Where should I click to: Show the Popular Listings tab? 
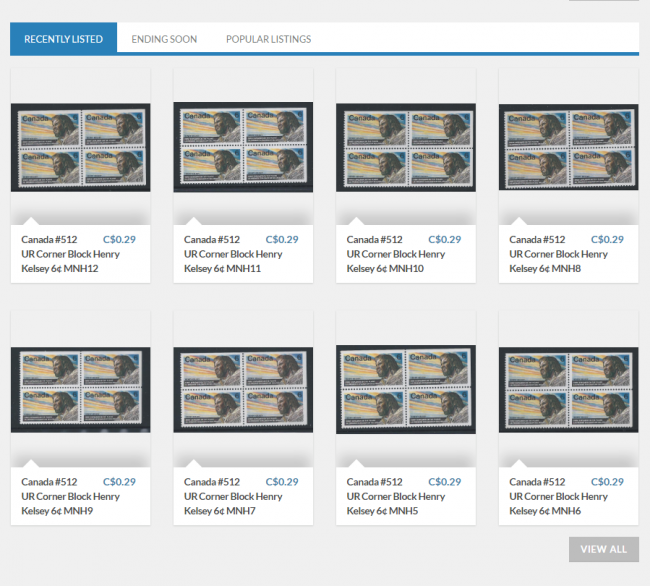269,39
